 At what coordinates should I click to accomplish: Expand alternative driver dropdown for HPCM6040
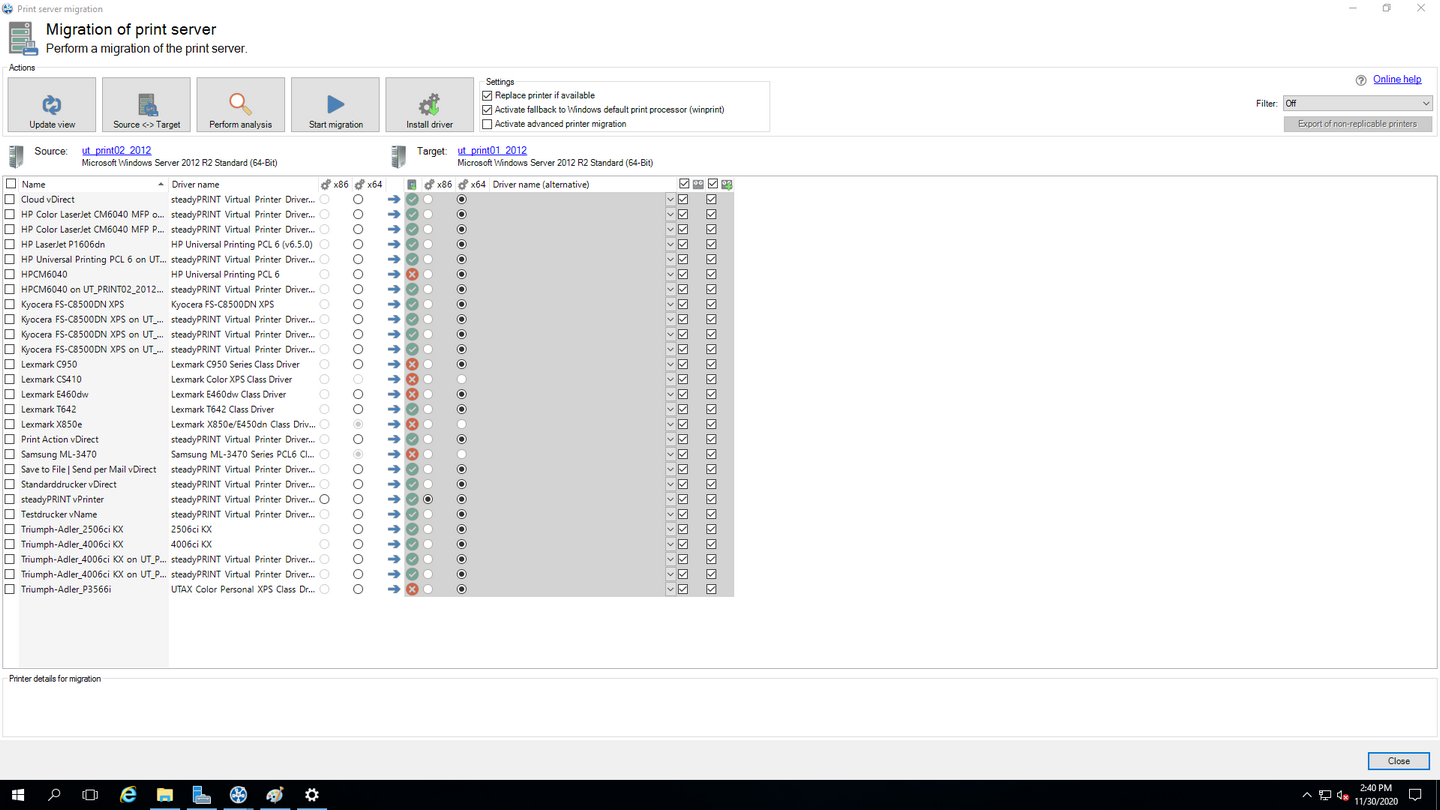[x=670, y=274]
